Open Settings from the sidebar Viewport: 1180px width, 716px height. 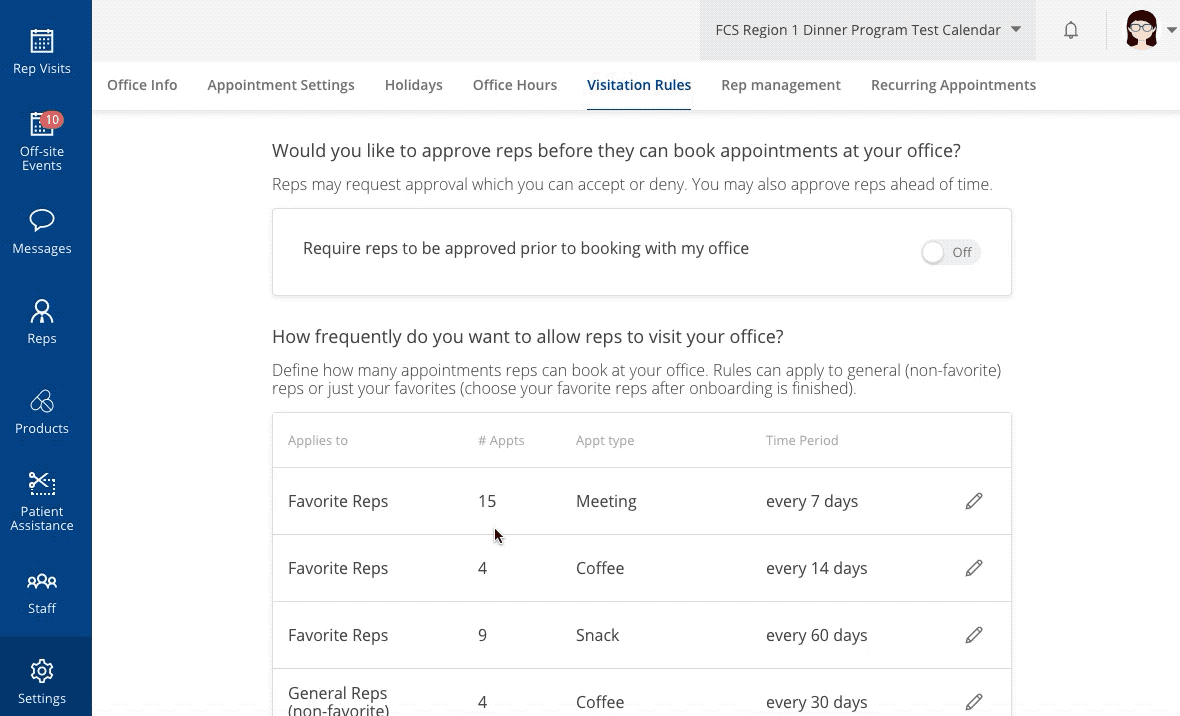(x=42, y=681)
